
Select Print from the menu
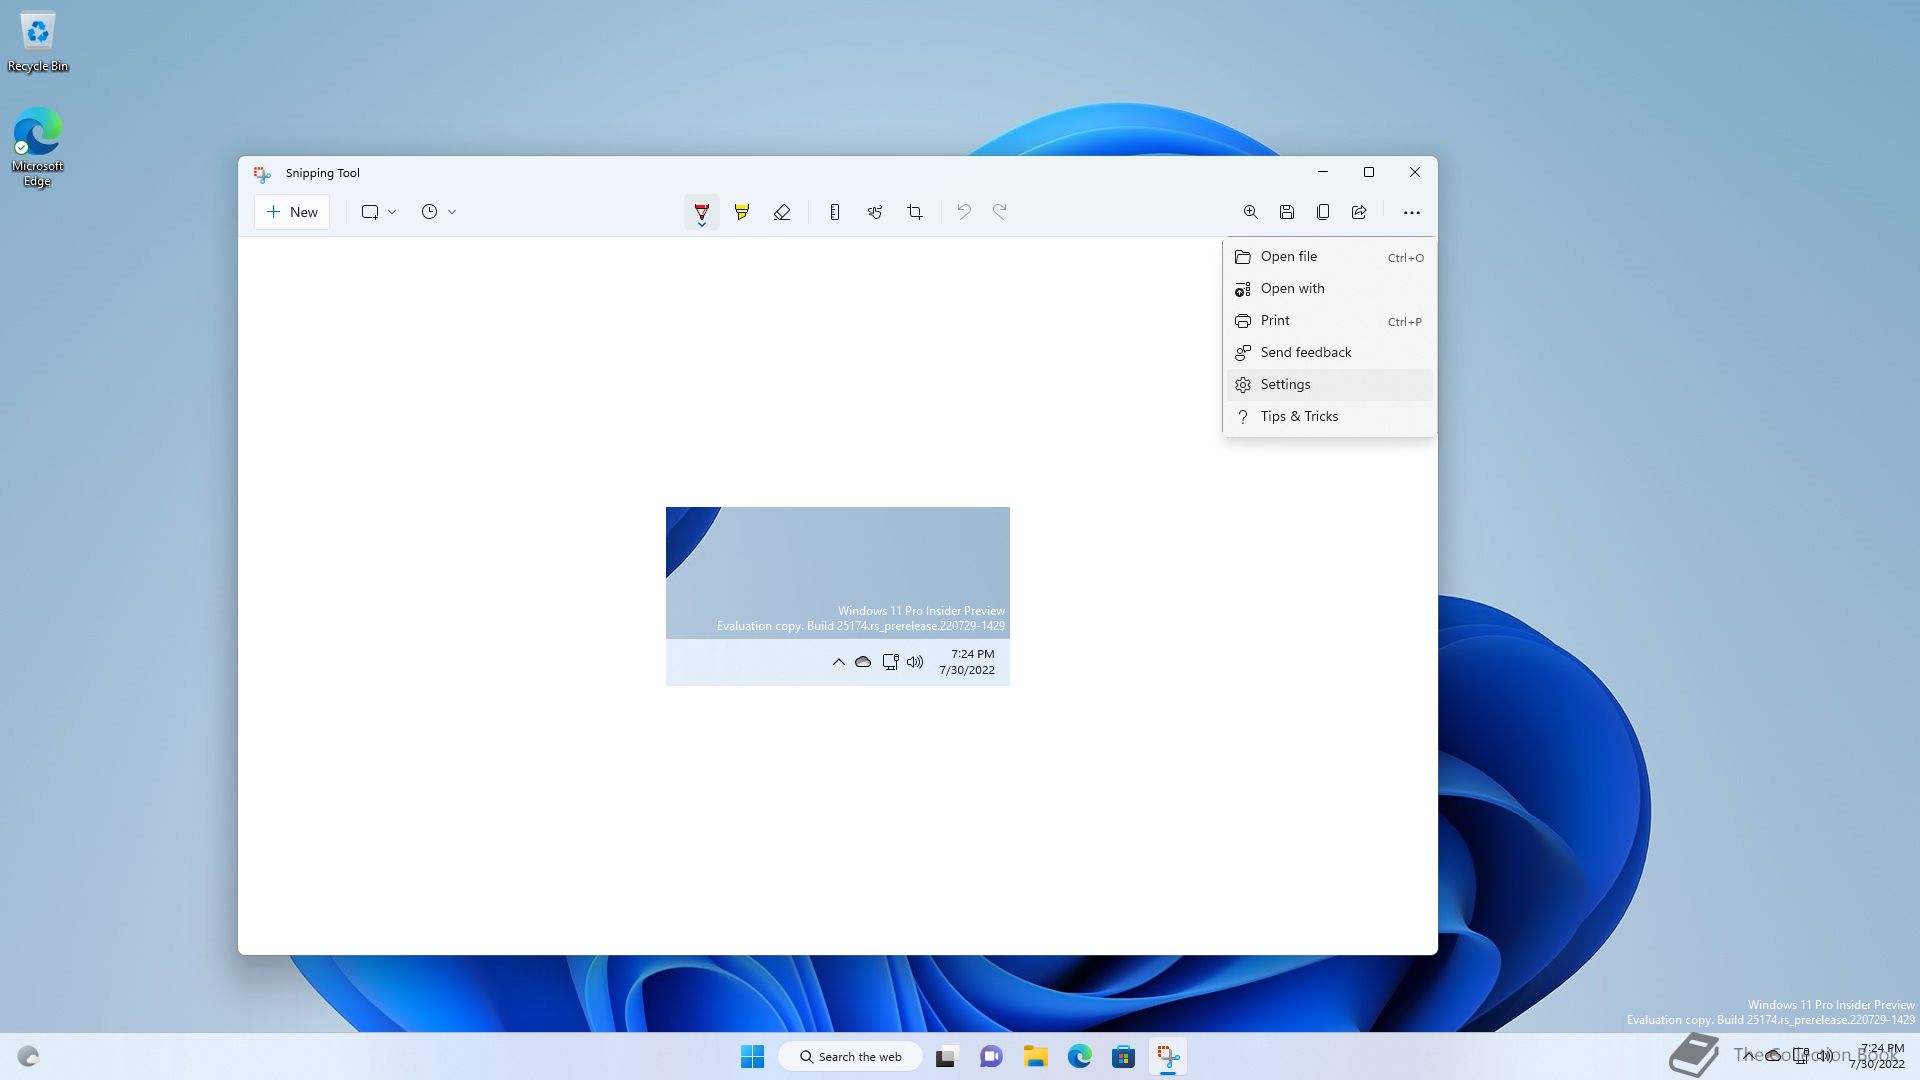pyautogui.click(x=1329, y=321)
